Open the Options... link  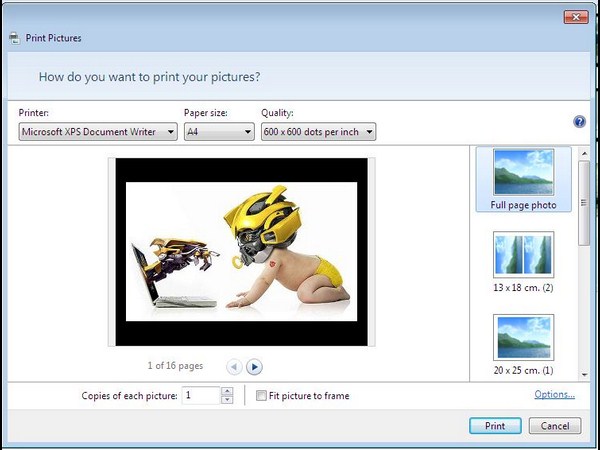[554, 394]
